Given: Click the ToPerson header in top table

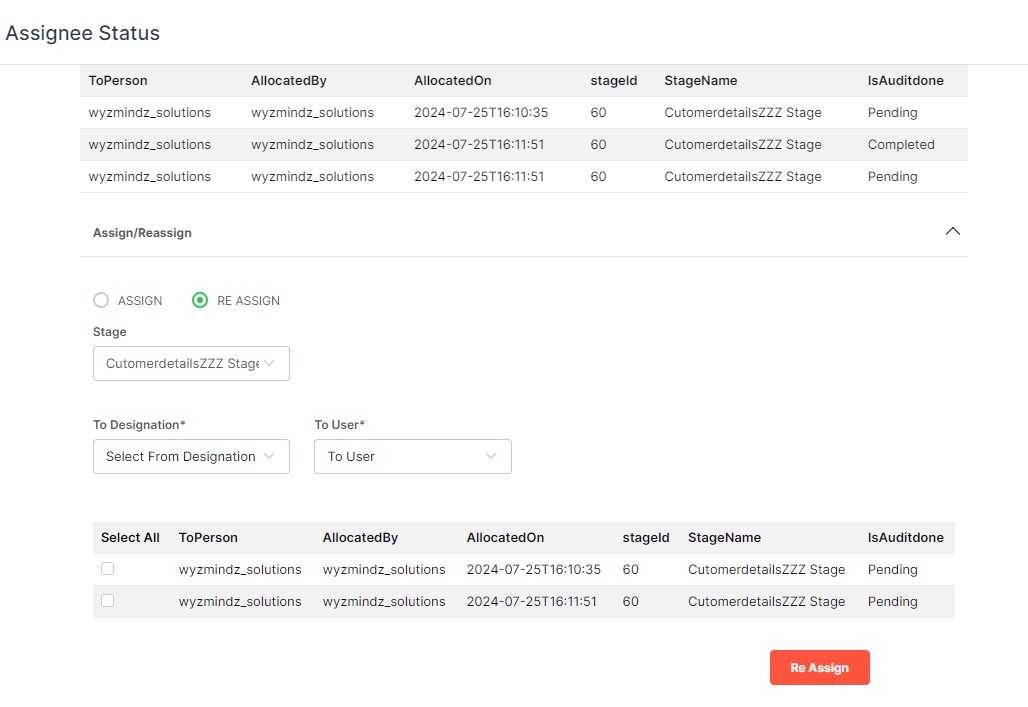Looking at the screenshot, I should point(118,81).
